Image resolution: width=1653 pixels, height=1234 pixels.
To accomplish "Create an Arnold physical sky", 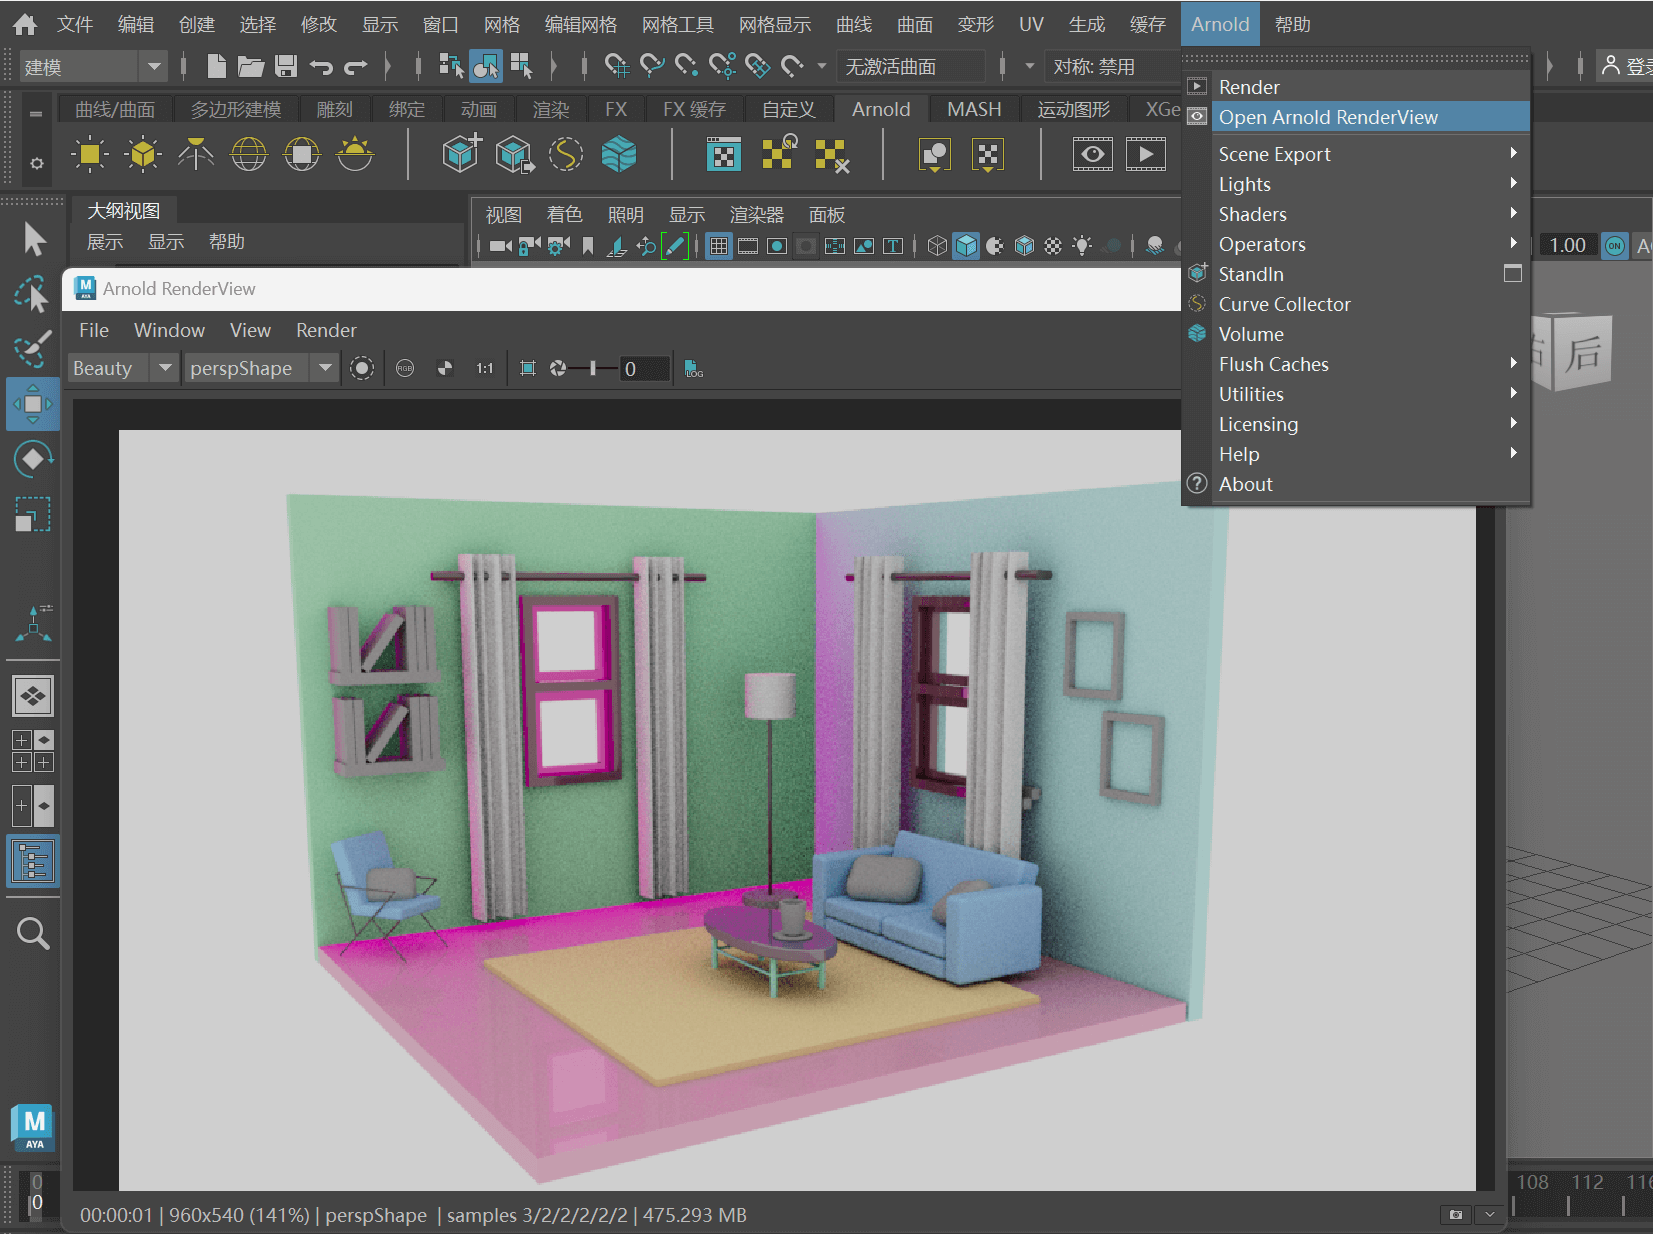I will pos(355,154).
